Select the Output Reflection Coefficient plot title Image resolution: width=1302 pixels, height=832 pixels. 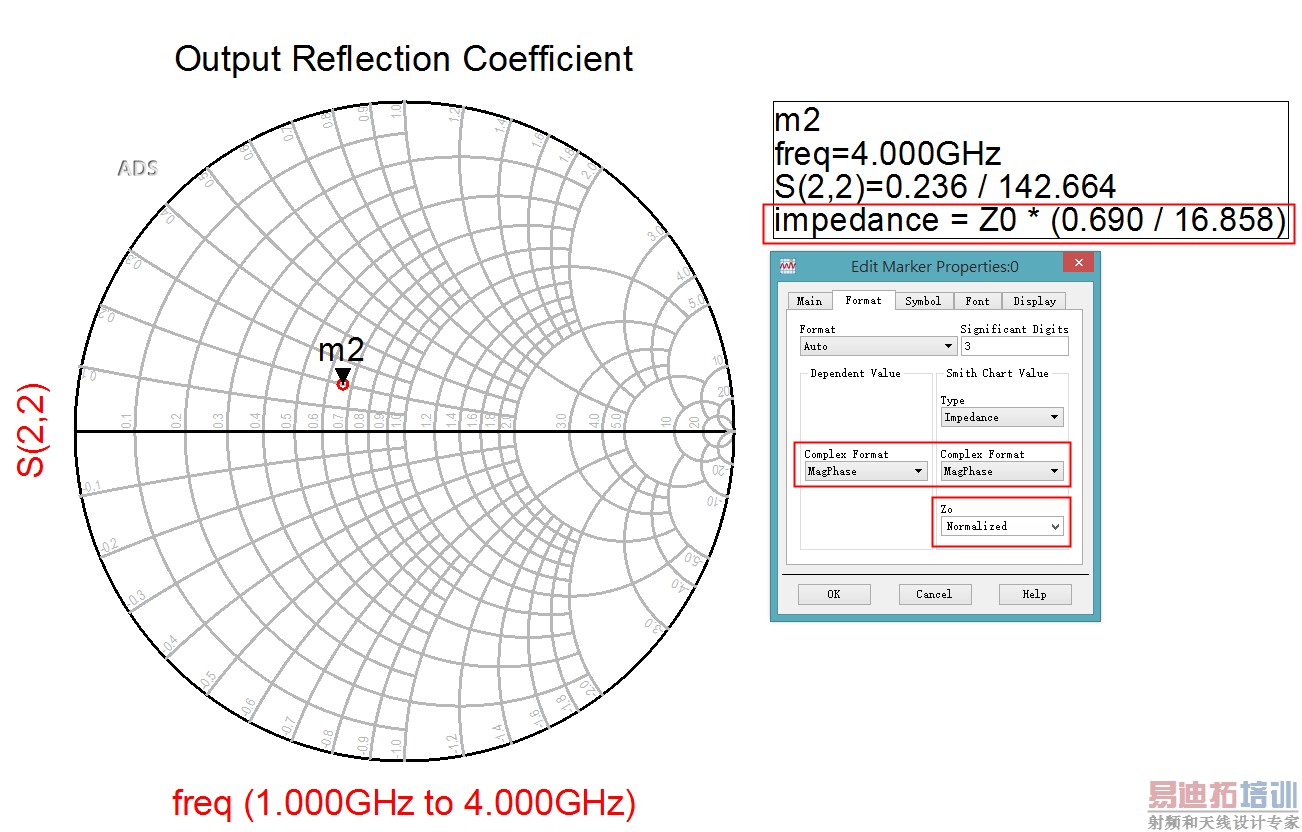404,59
